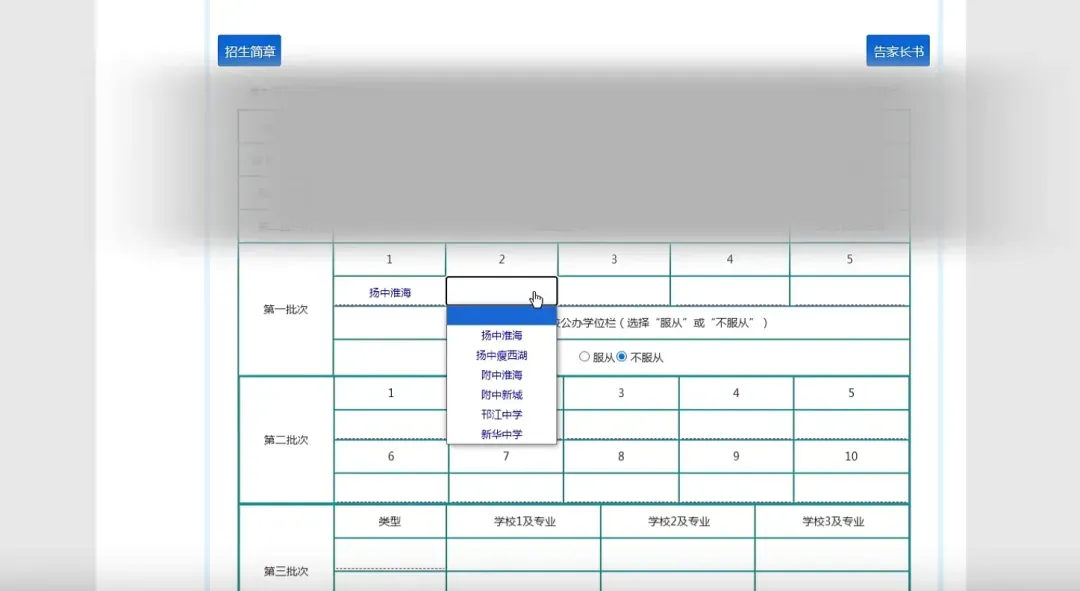
Task: Open first-batch choice 3 dropdown cell
Action: (x=614, y=291)
